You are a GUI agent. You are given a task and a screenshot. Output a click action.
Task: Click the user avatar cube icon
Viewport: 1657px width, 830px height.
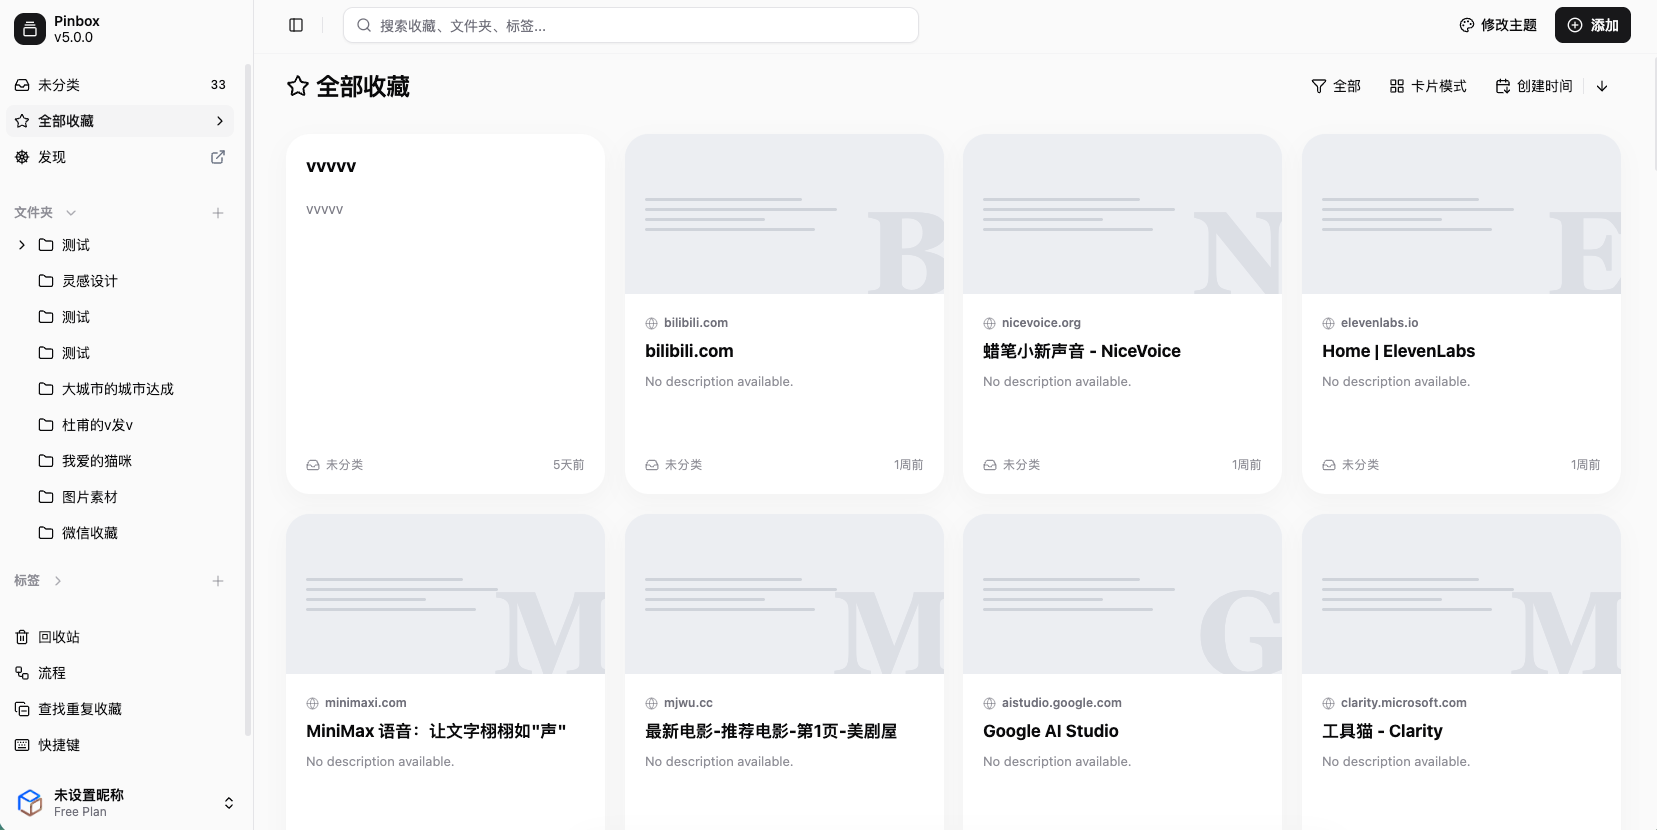point(30,802)
